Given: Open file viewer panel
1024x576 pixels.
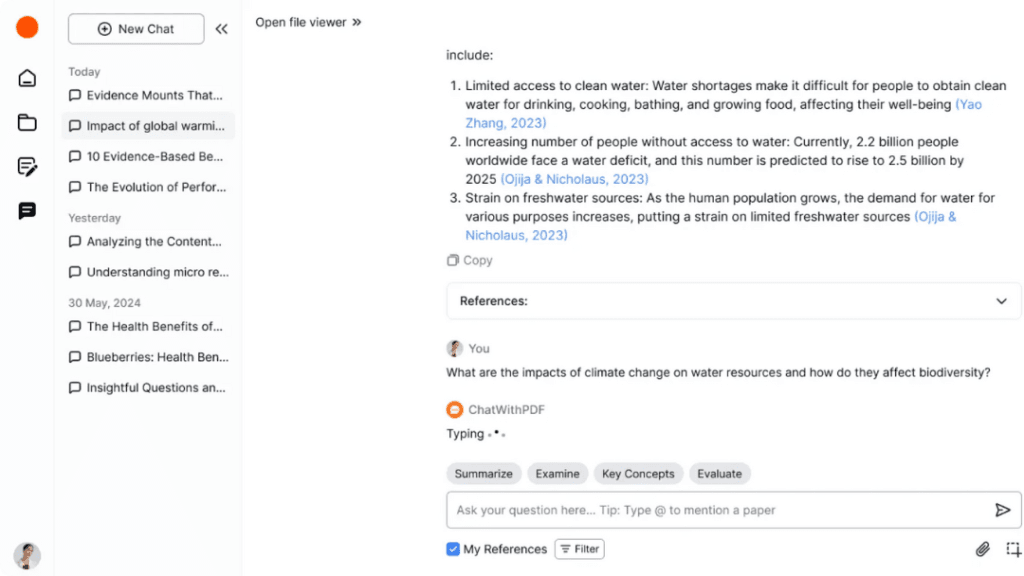Looking at the screenshot, I should pos(308,22).
